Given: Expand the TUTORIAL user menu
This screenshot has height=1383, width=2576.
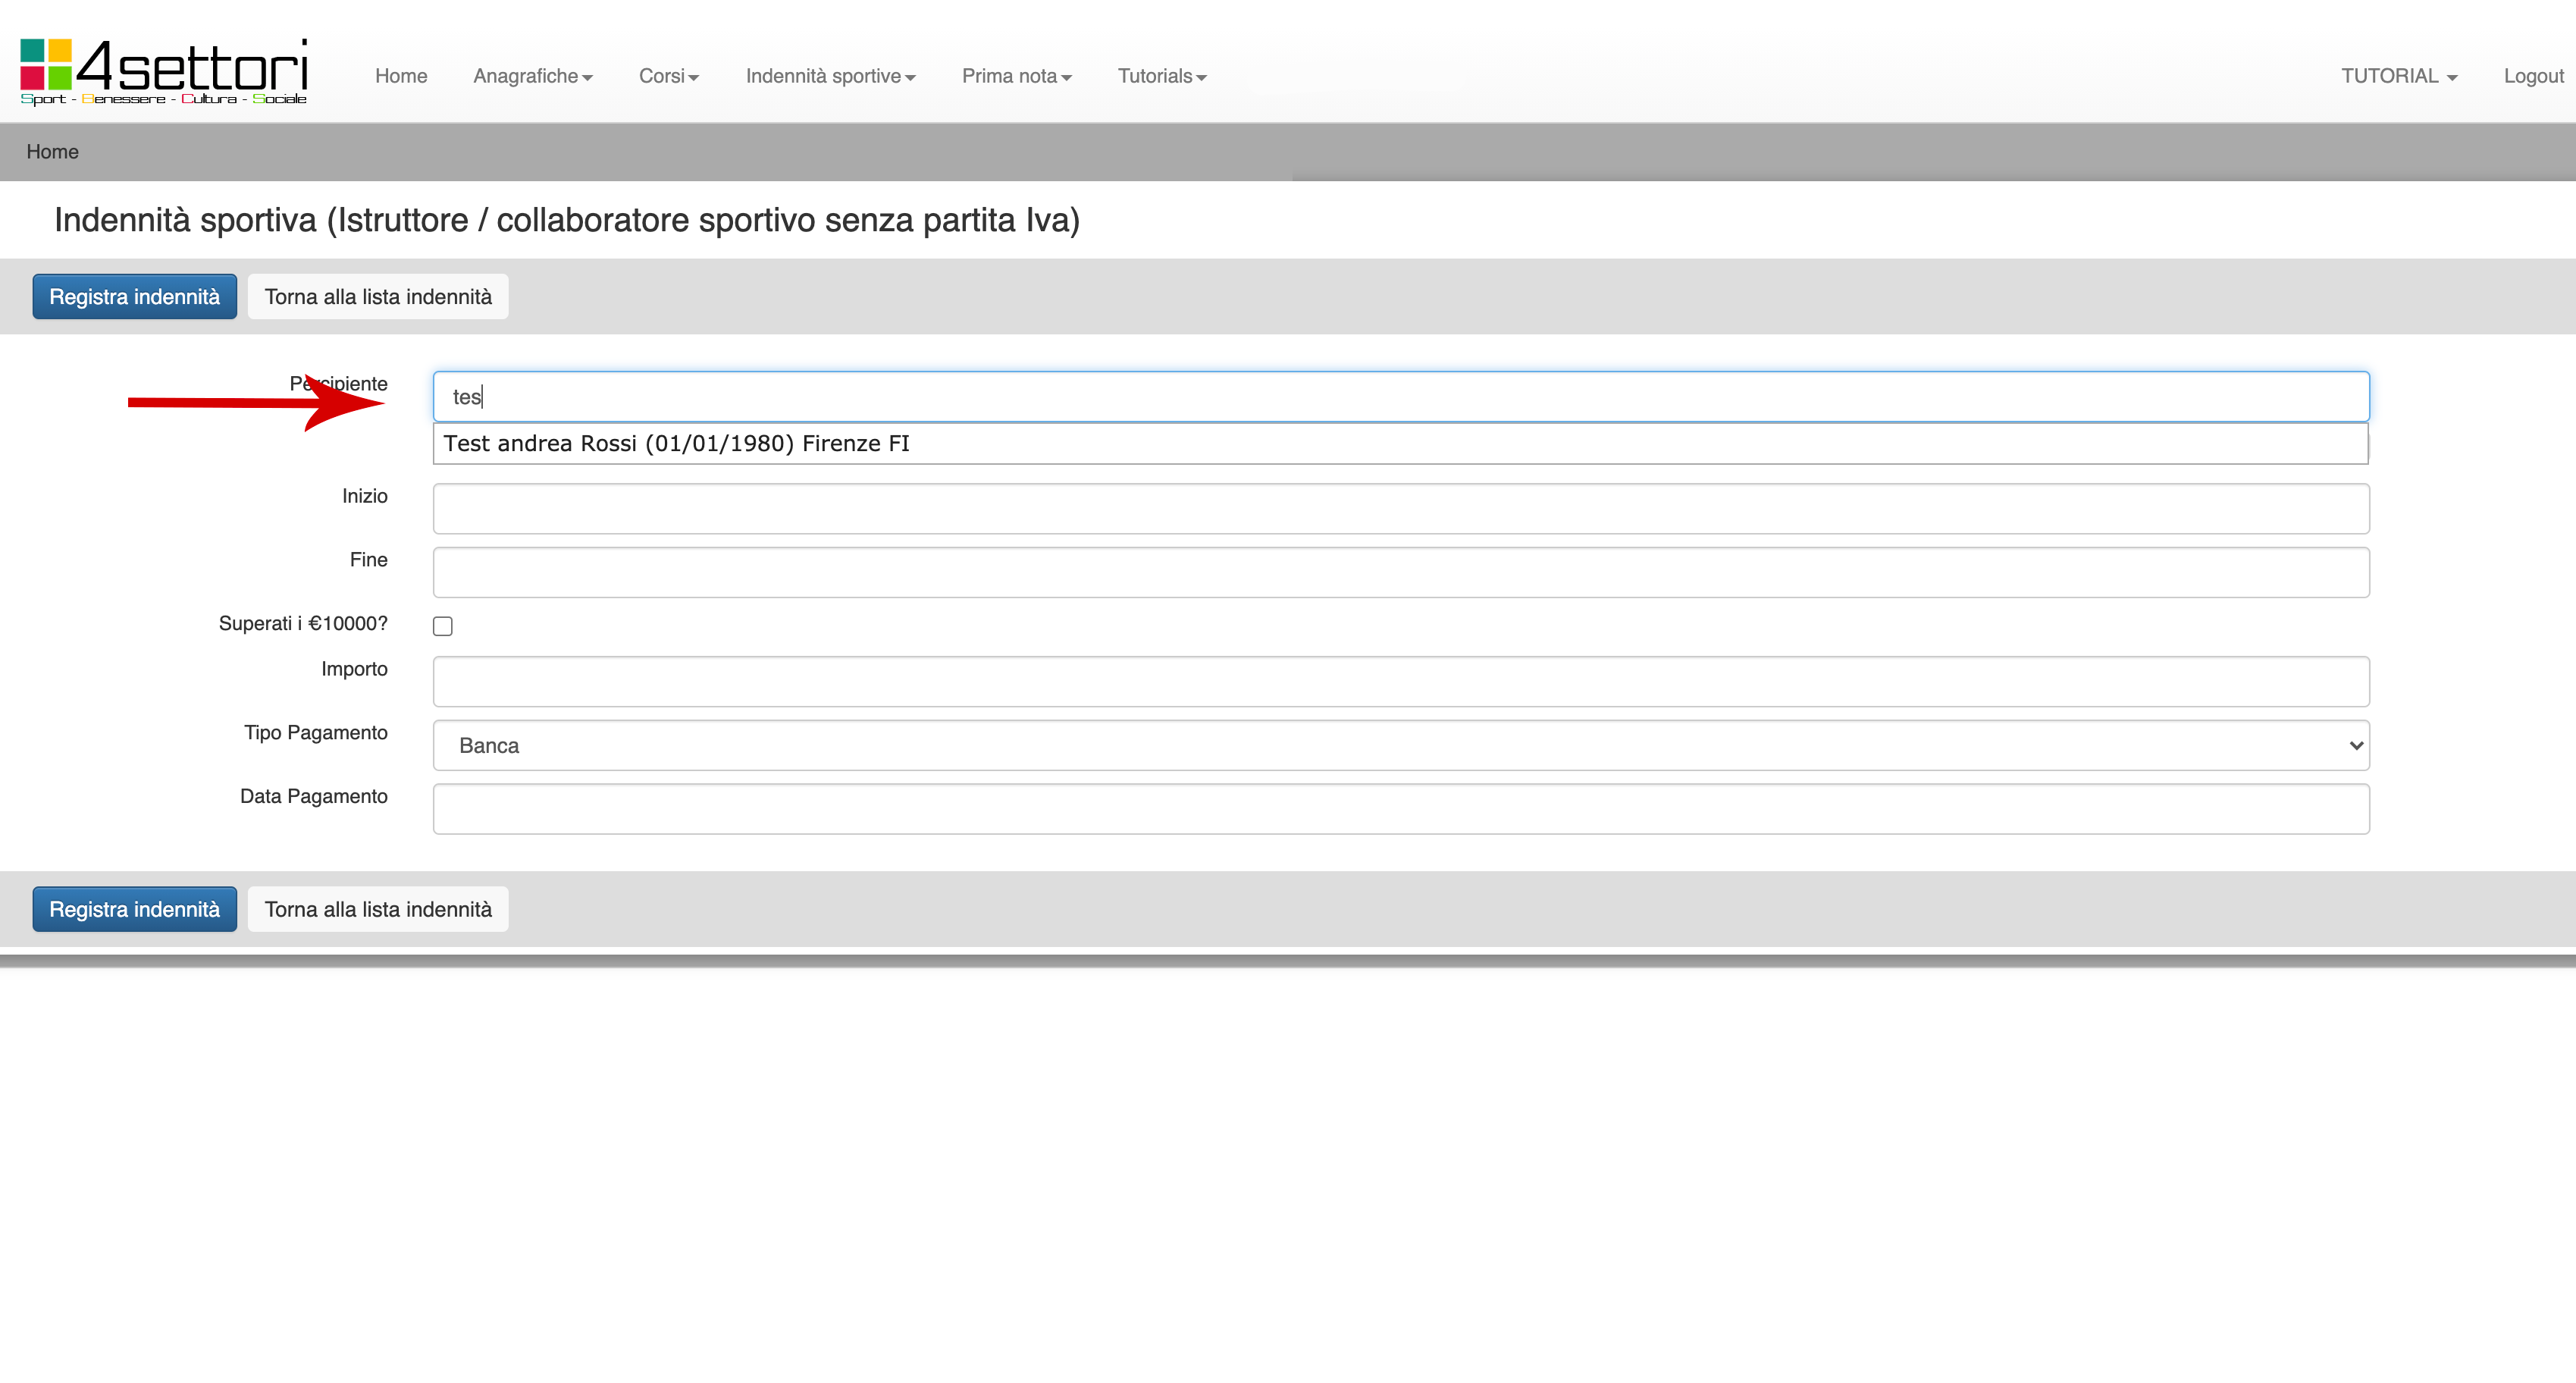Looking at the screenshot, I should tap(2398, 76).
